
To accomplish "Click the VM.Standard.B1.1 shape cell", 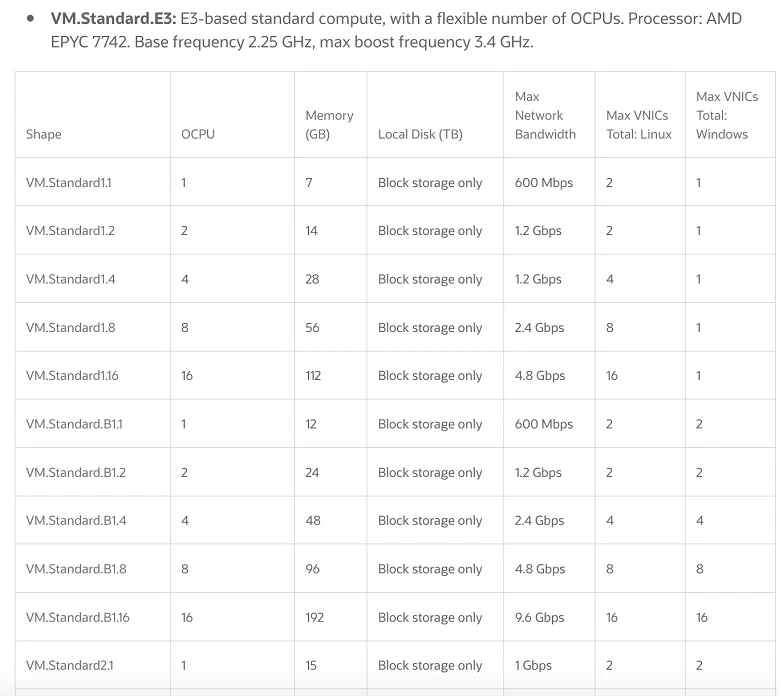I will pos(74,424).
